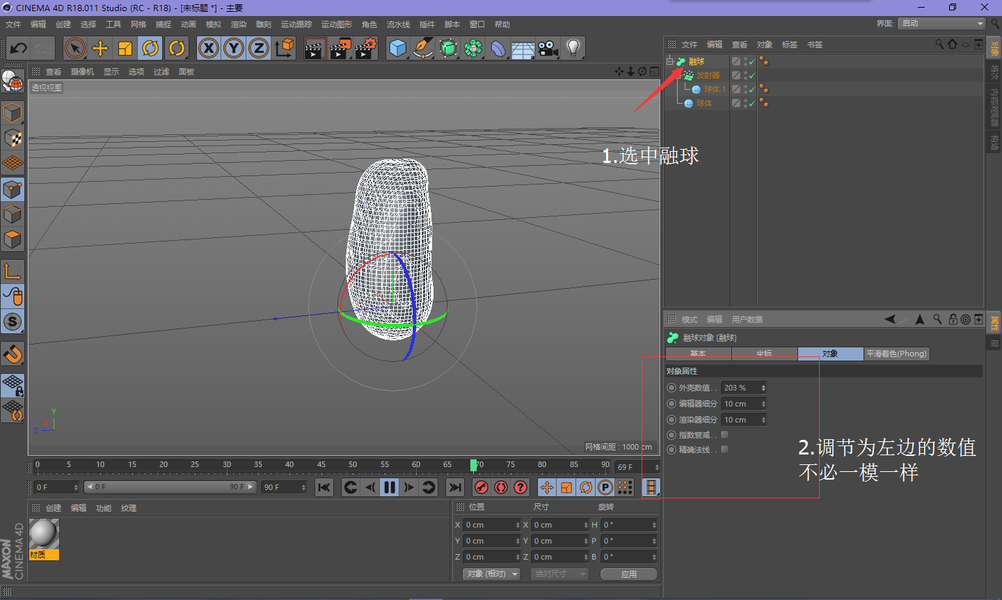Select the 球体.1 object row

pos(714,89)
